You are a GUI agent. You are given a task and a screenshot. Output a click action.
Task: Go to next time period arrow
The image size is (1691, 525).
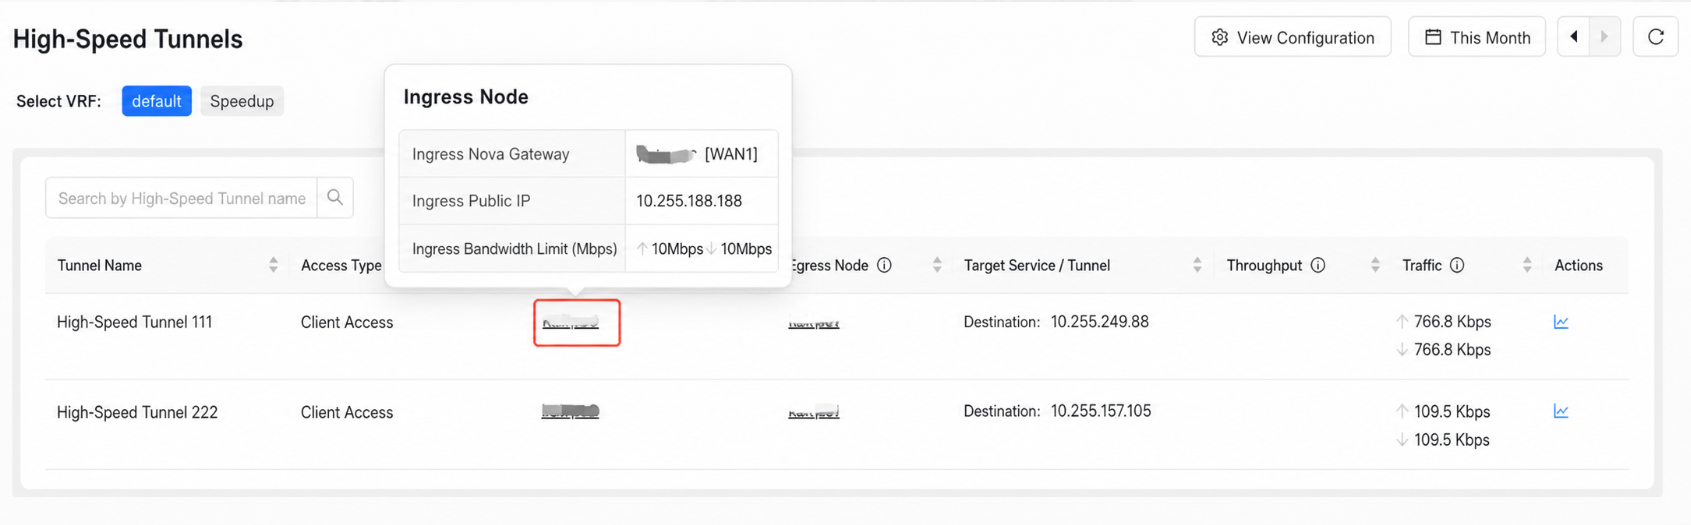[x=1605, y=37]
